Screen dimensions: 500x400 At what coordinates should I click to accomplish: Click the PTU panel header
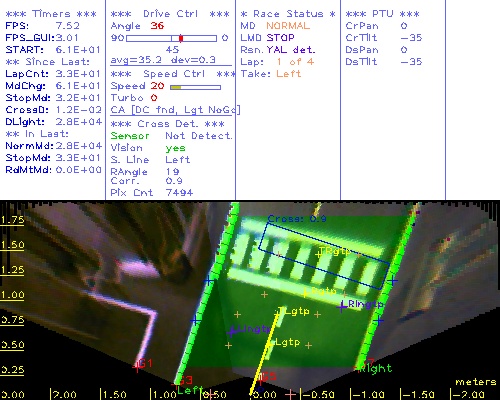coord(382,14)
